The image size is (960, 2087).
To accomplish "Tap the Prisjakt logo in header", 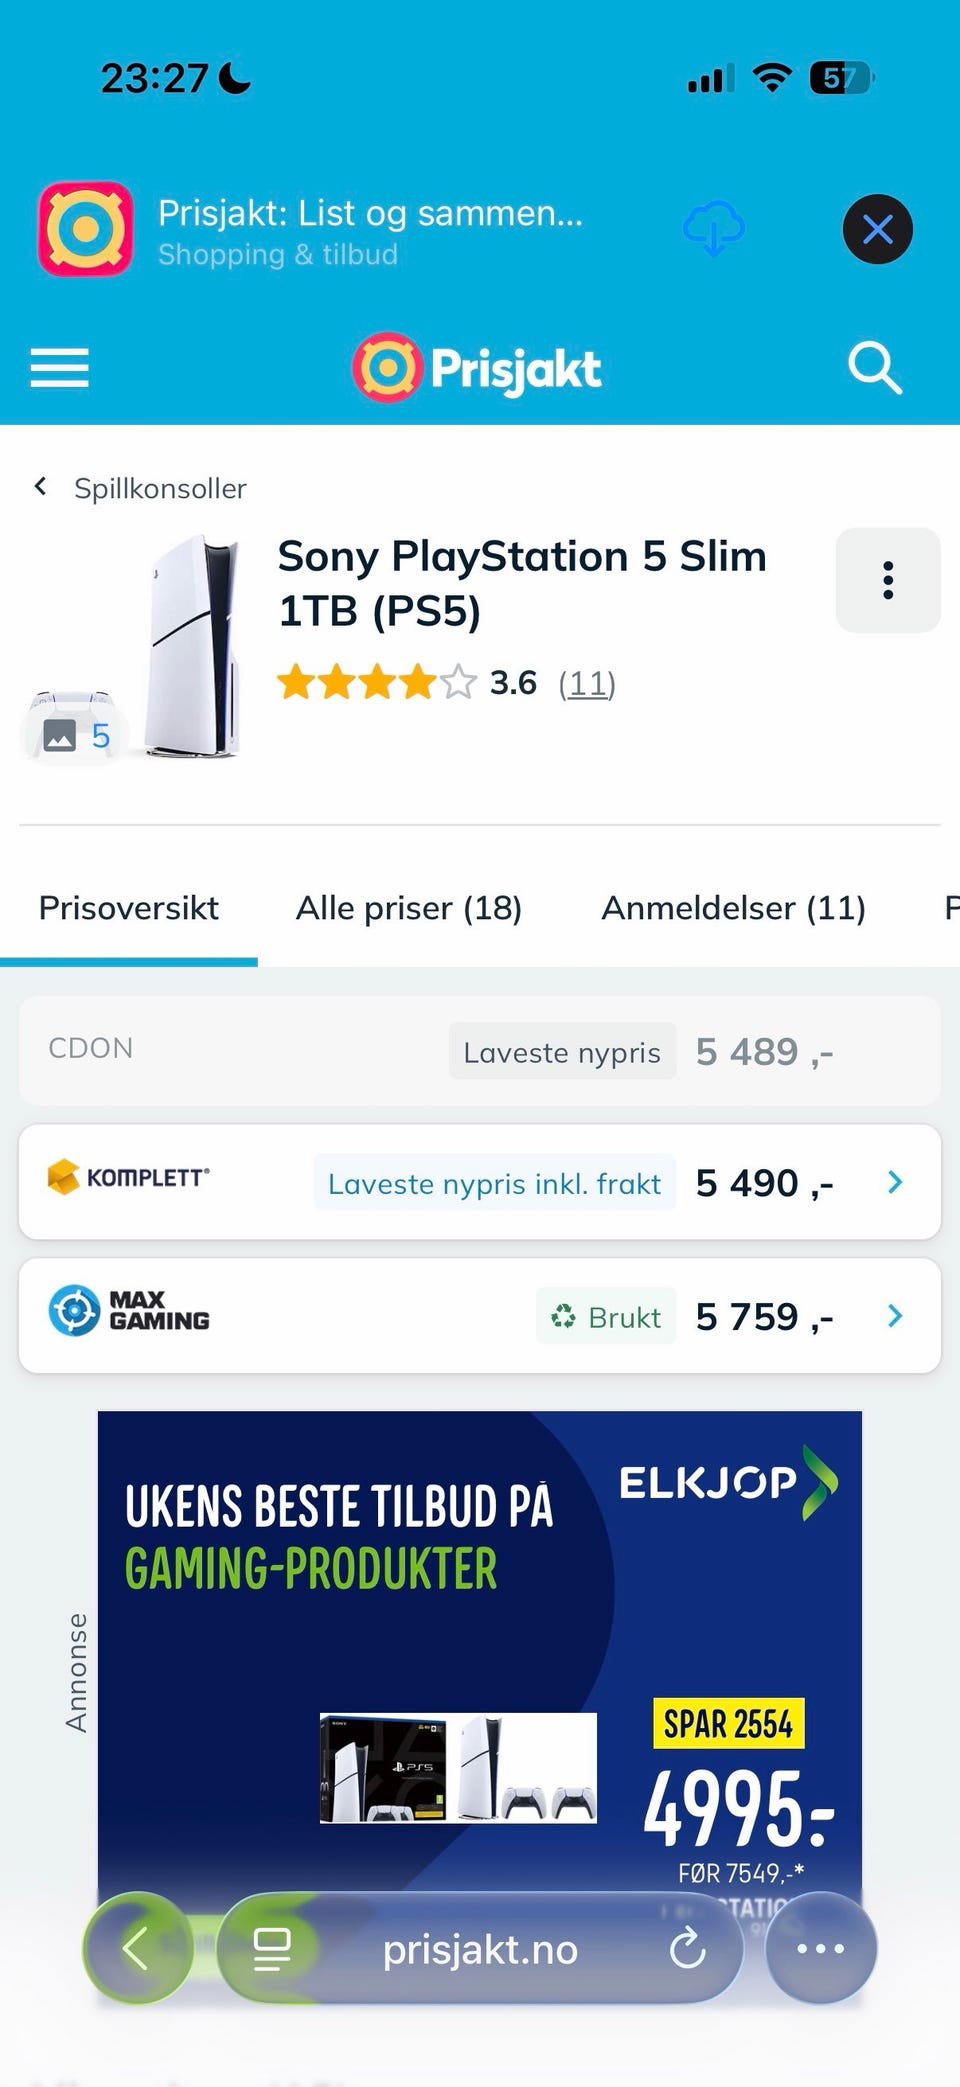I will [477, 368].
